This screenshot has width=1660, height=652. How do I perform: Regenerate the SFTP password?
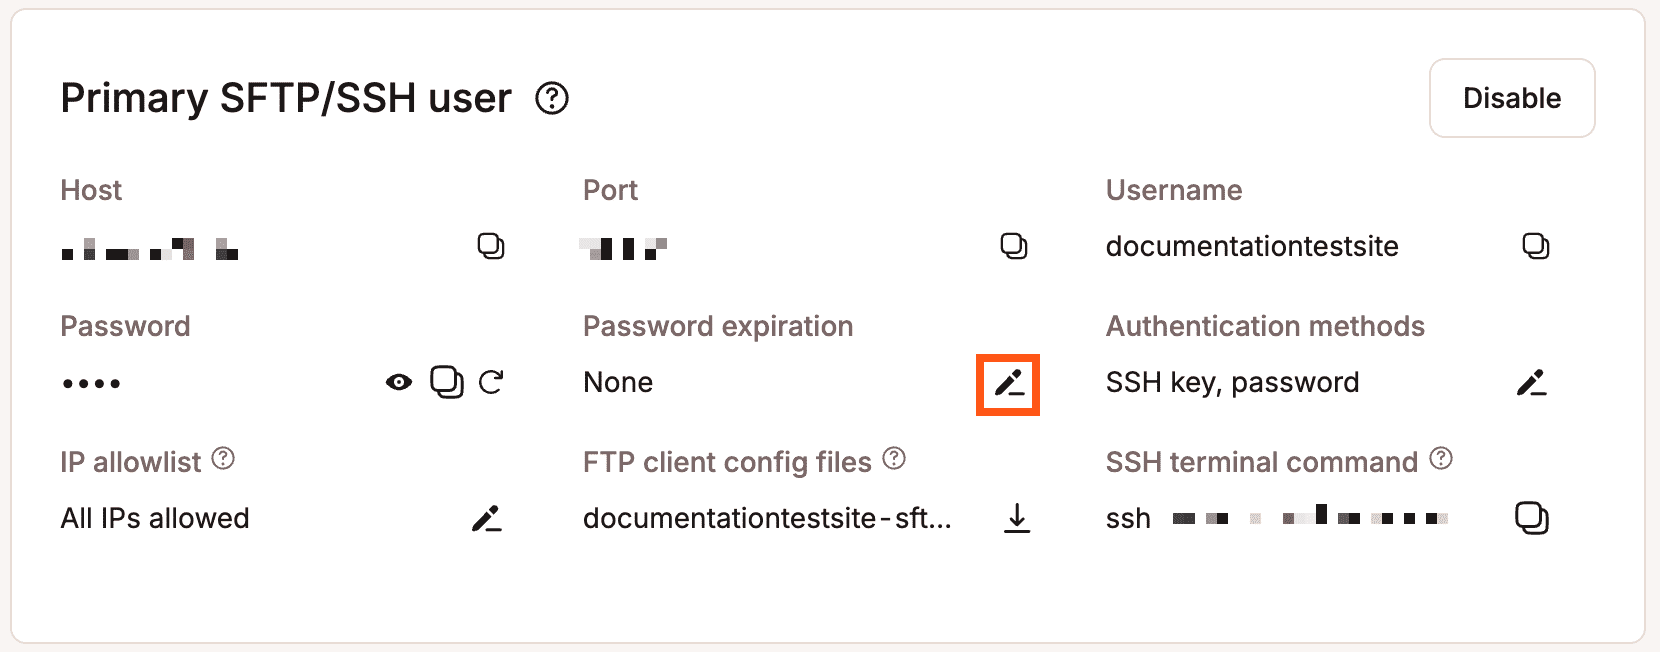[491, 382]
